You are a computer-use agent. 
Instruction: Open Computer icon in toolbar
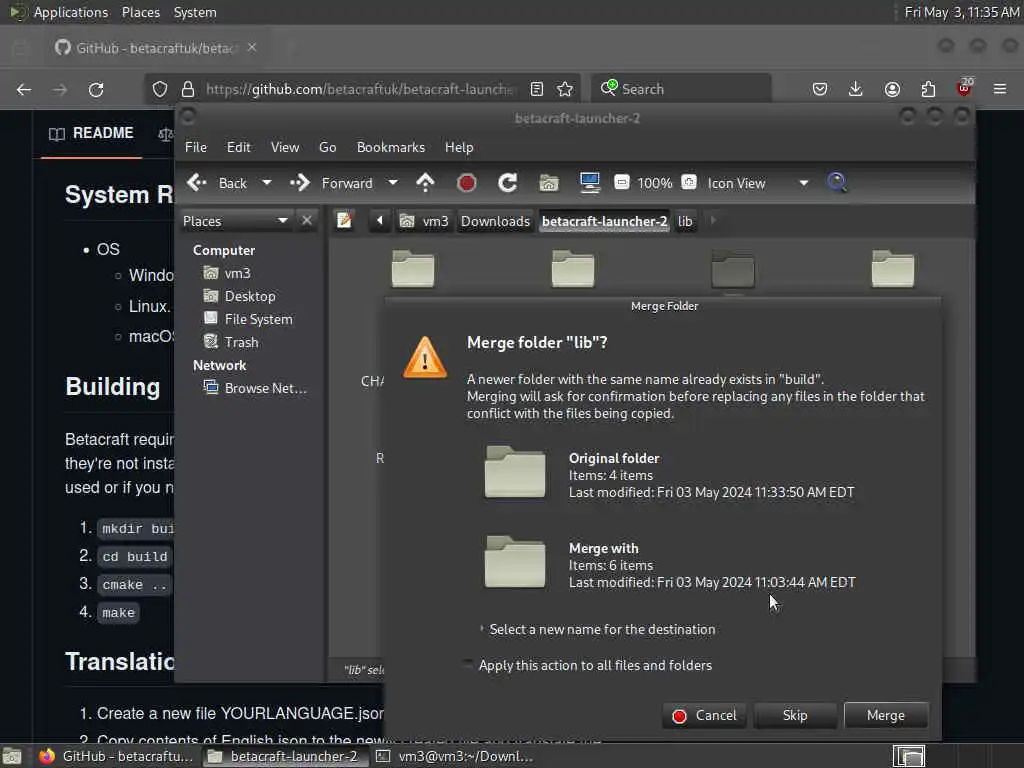[x=590, y=183]
